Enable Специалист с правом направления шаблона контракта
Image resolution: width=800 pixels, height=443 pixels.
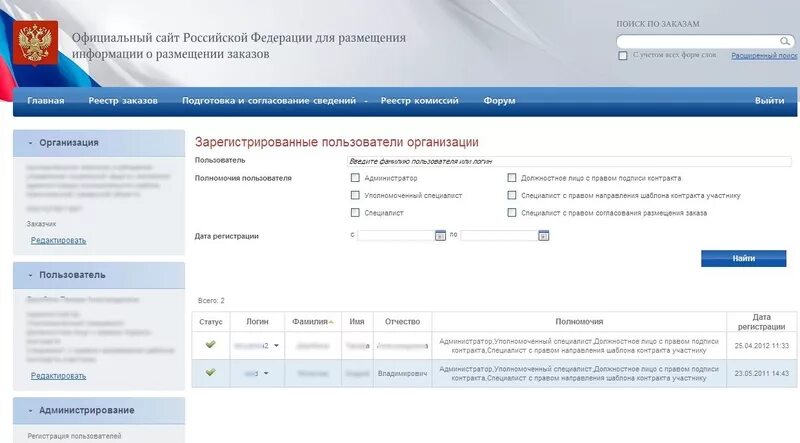click(512, 195)
